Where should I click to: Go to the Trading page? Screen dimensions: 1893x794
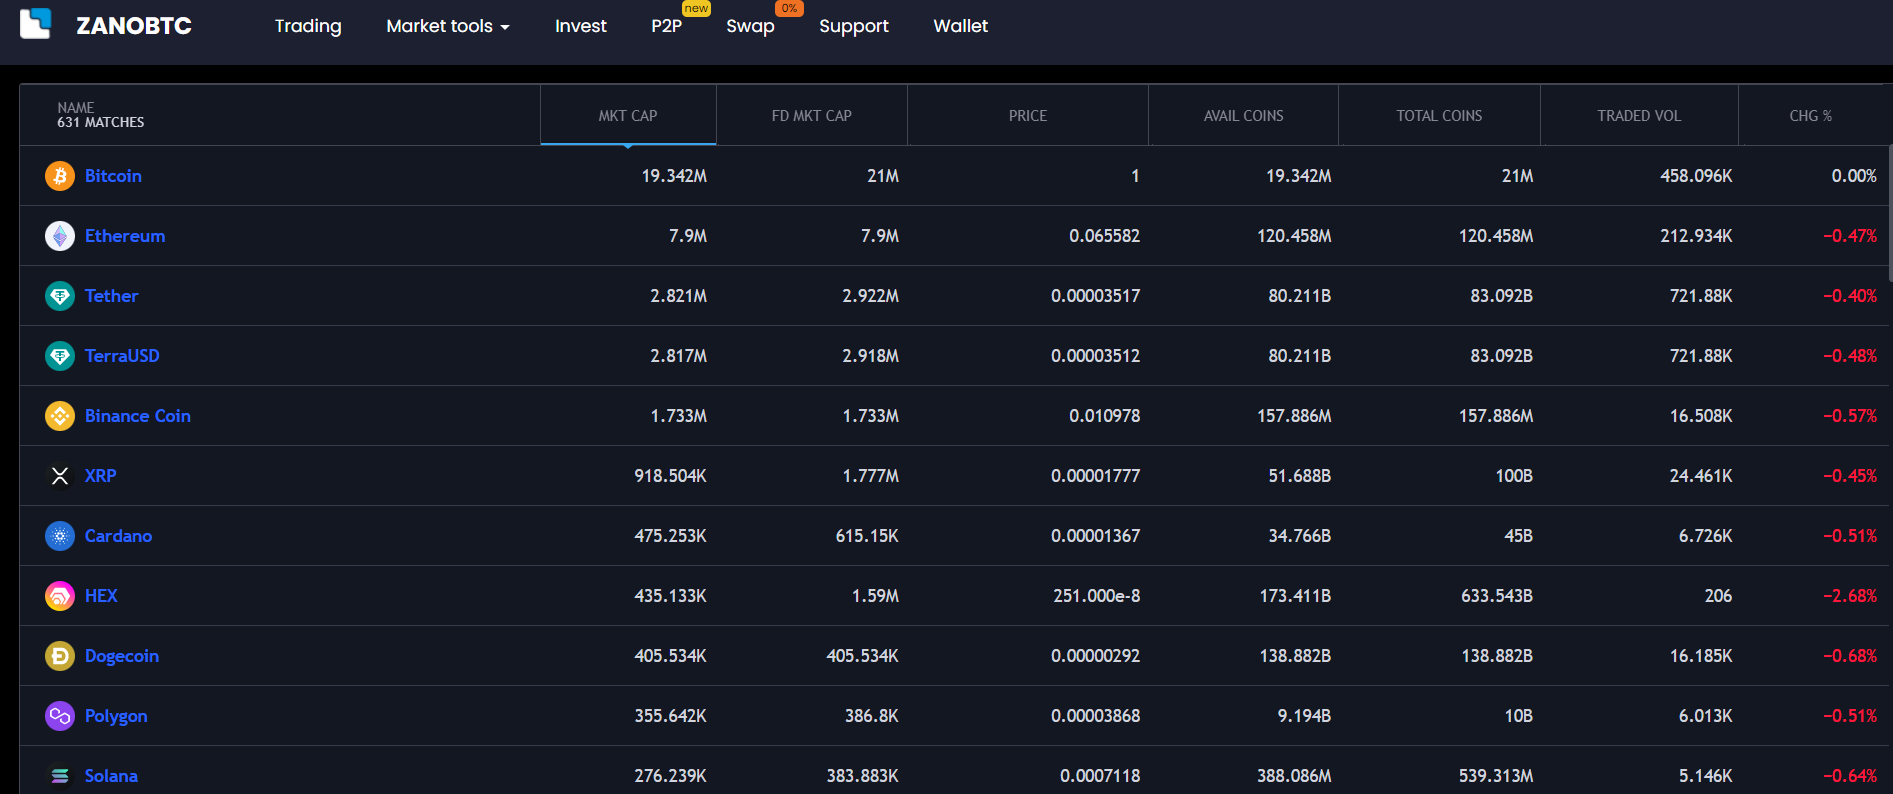coord(308,26)
